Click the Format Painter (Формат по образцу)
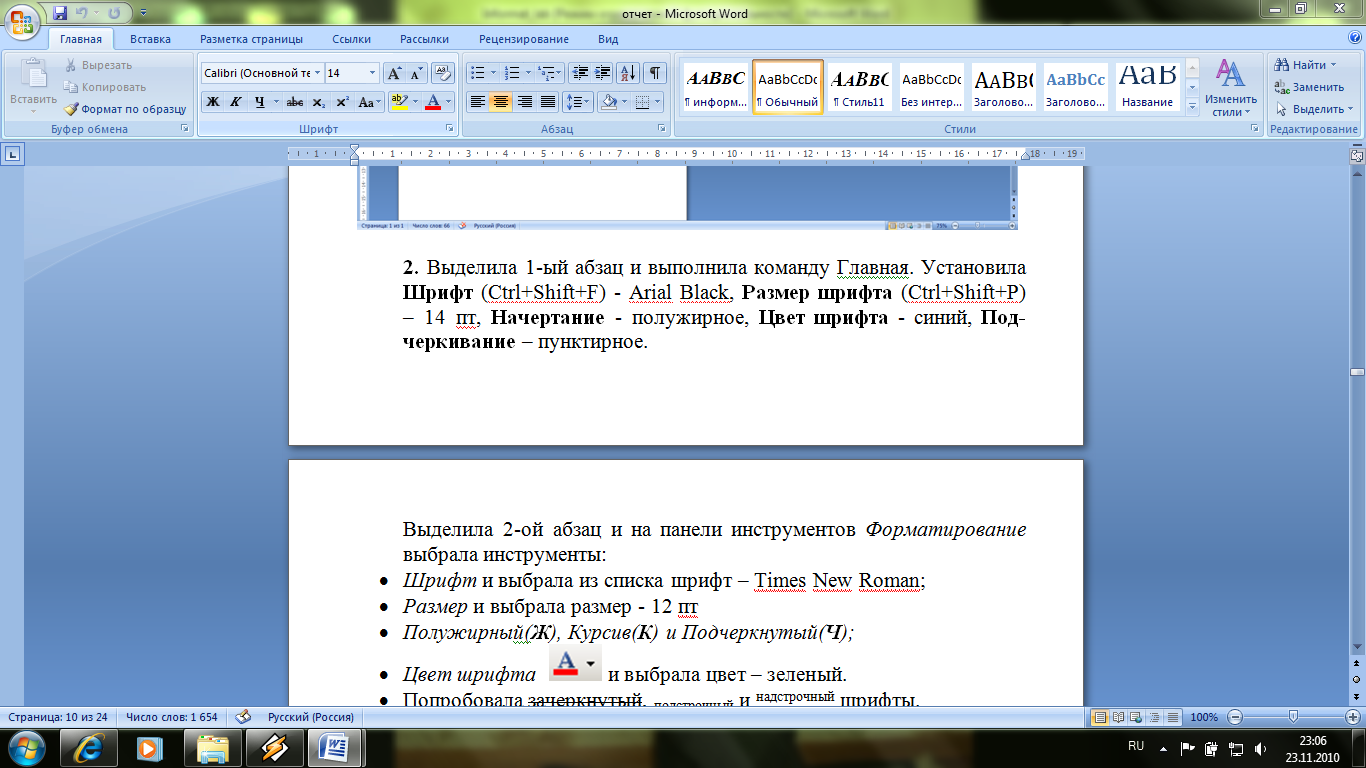The height and width of the screenshot is (768, 1366). [x=125, y=109]
